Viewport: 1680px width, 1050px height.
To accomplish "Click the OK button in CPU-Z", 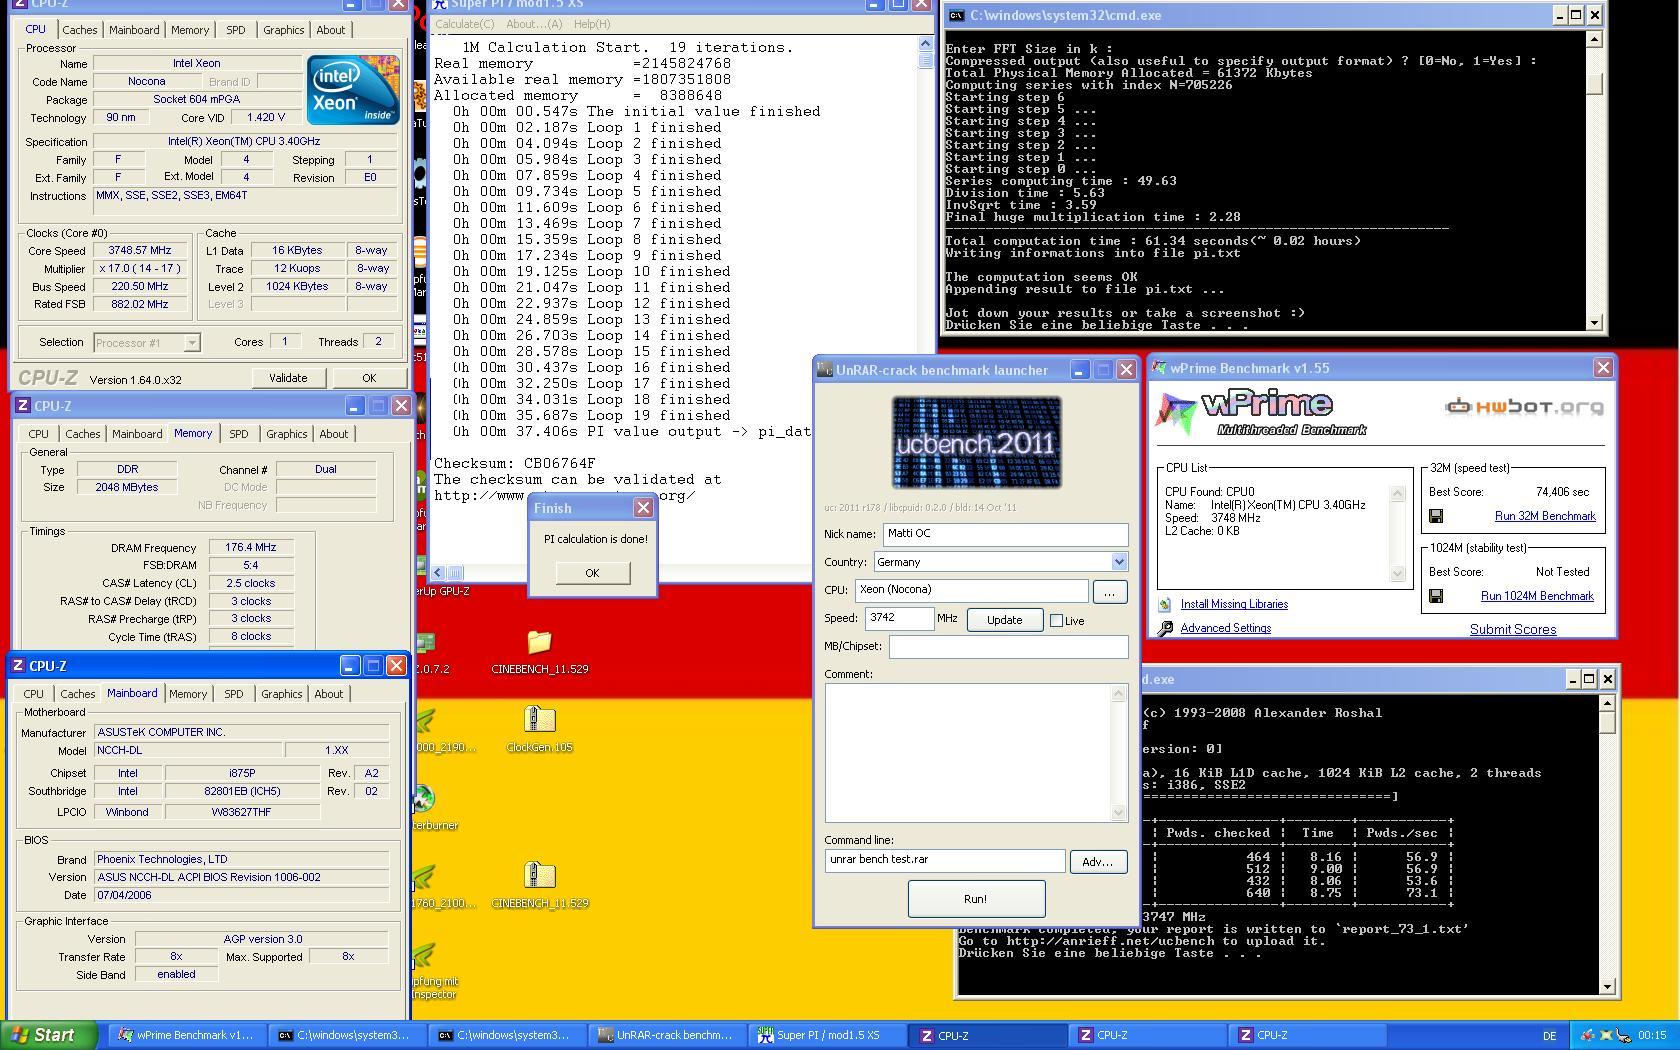I will pos(369,378).
